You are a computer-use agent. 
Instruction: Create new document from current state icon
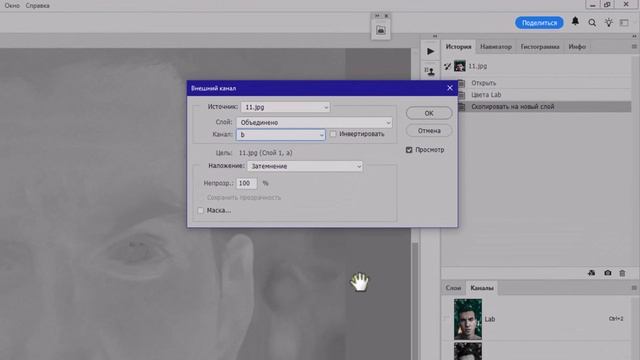(x=591, y=273)
